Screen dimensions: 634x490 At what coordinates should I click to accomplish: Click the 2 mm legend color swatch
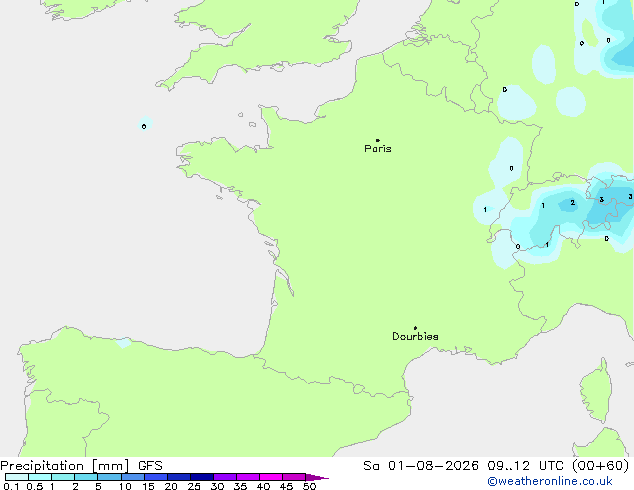[86, 477]
